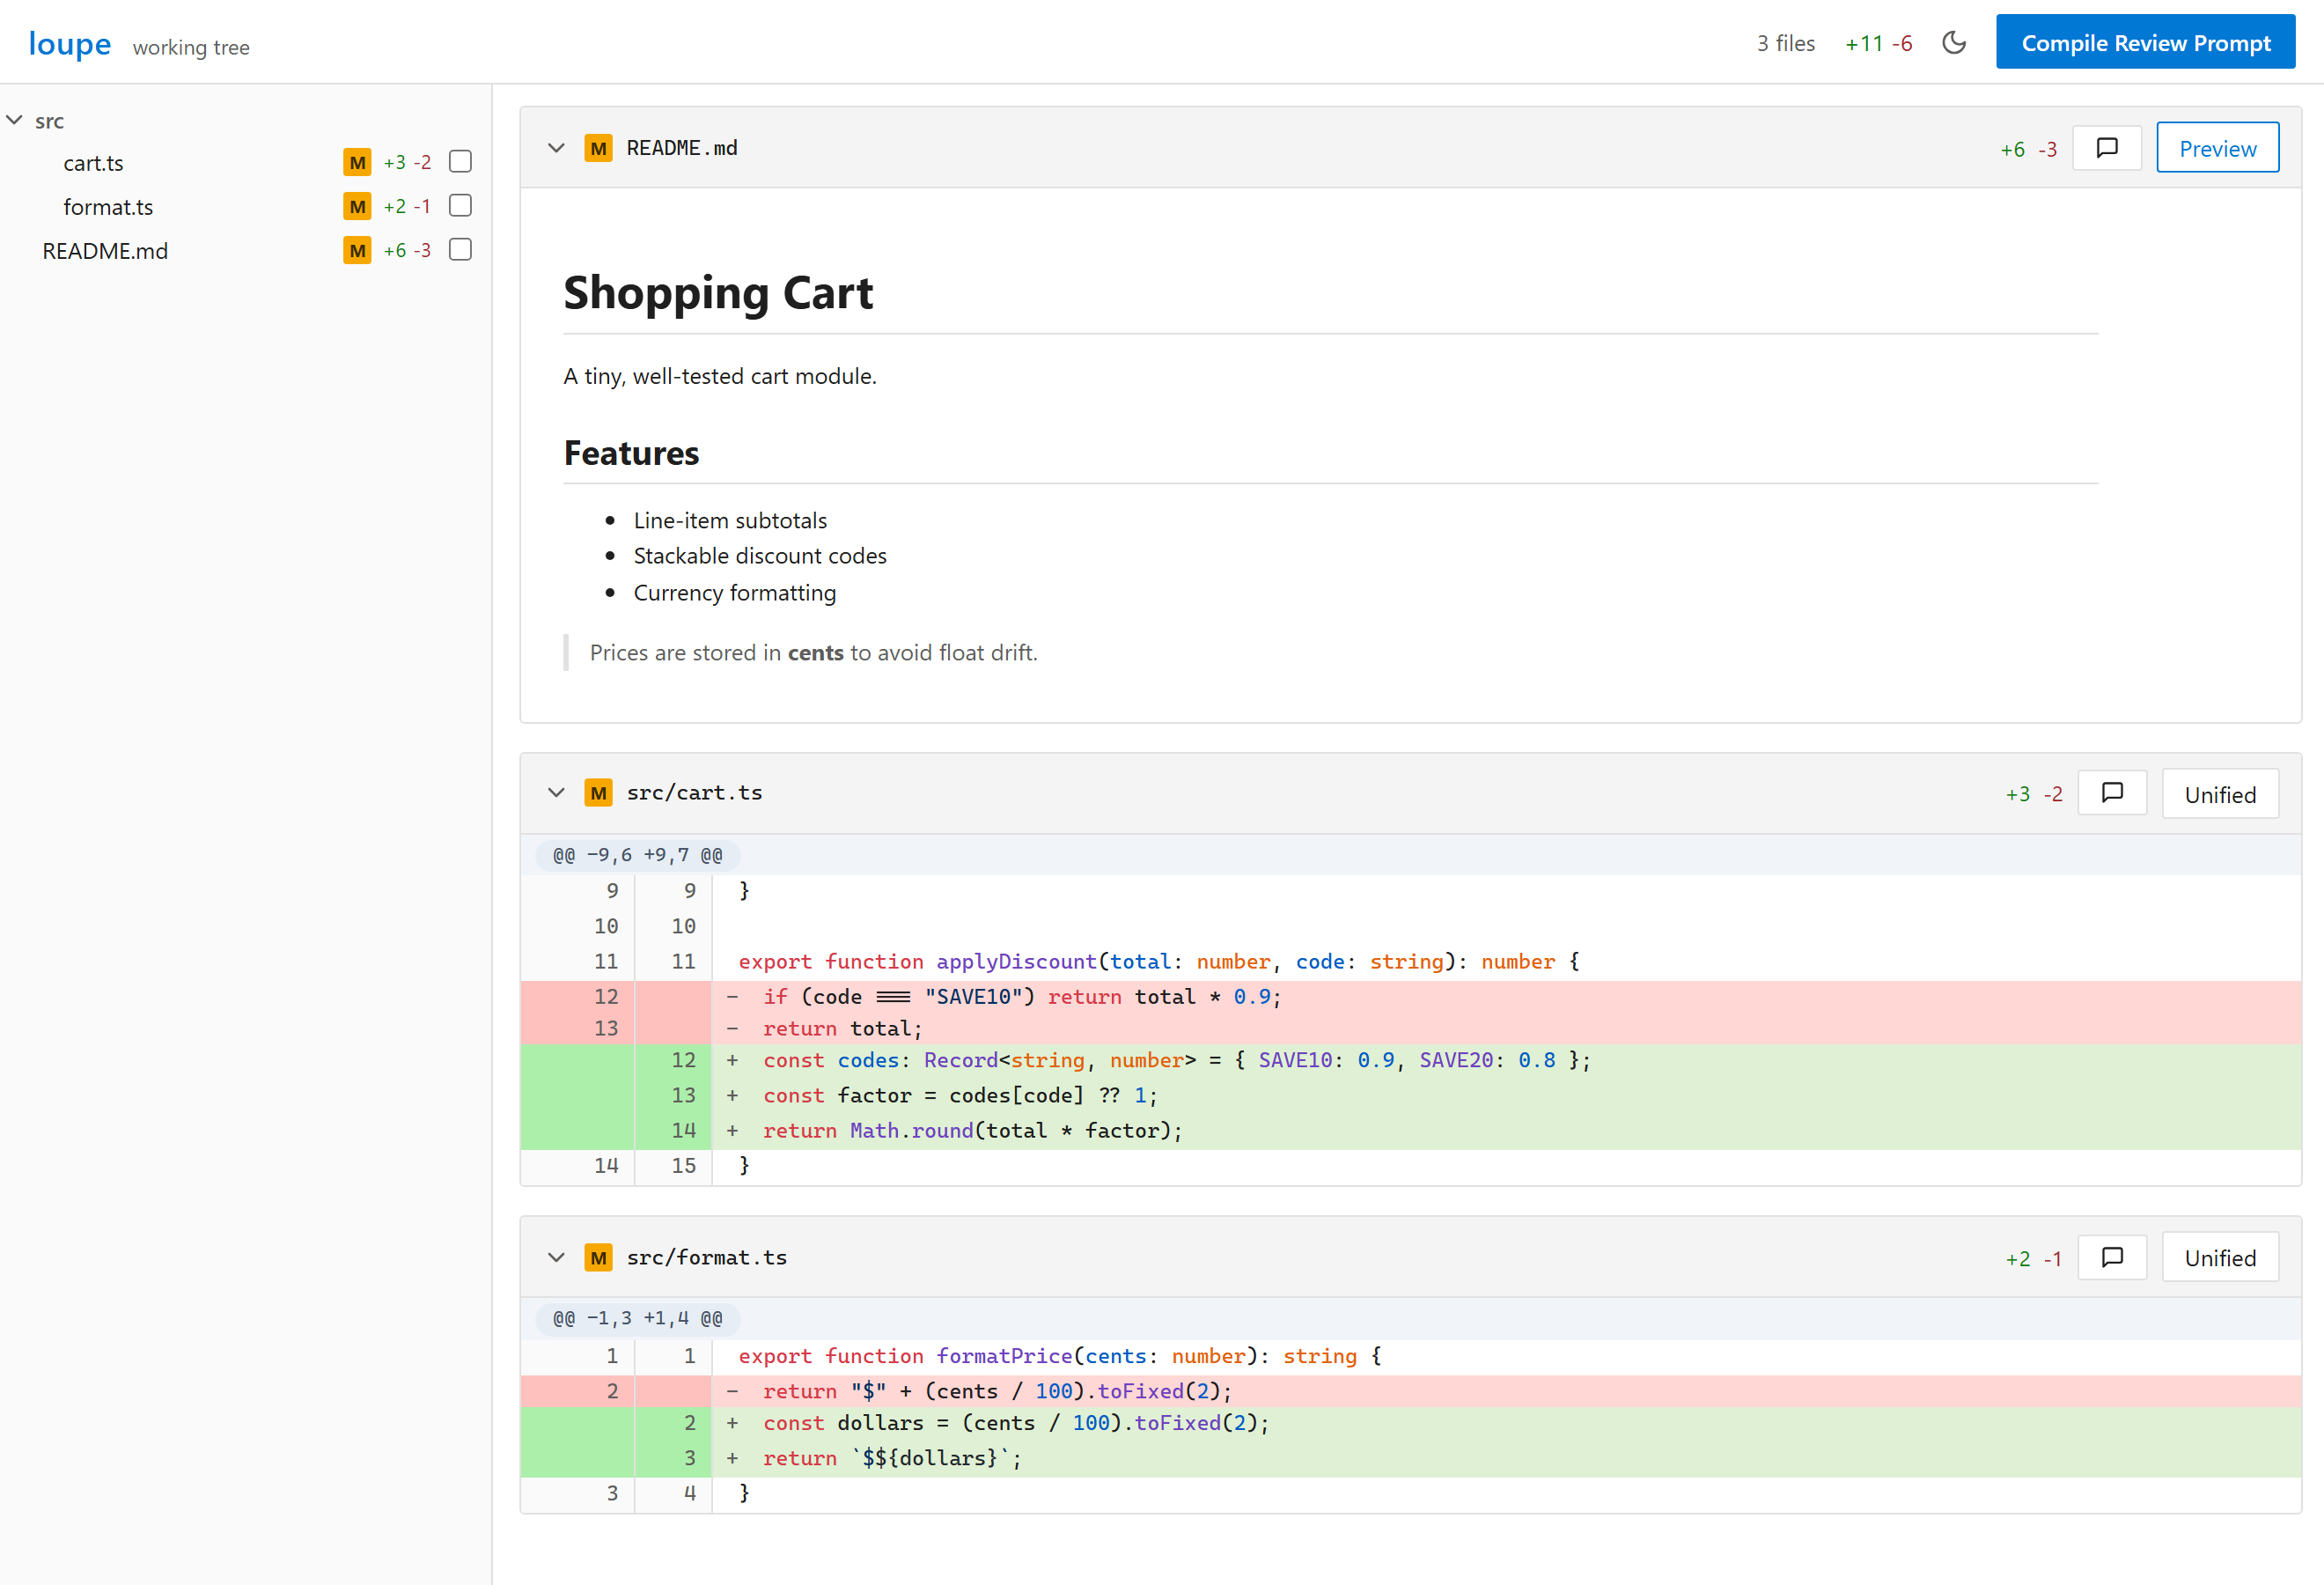Click the M badge beside README.md in sidebar
The width and height of the screenshot is (2324, 1585).
coord(357,250)
